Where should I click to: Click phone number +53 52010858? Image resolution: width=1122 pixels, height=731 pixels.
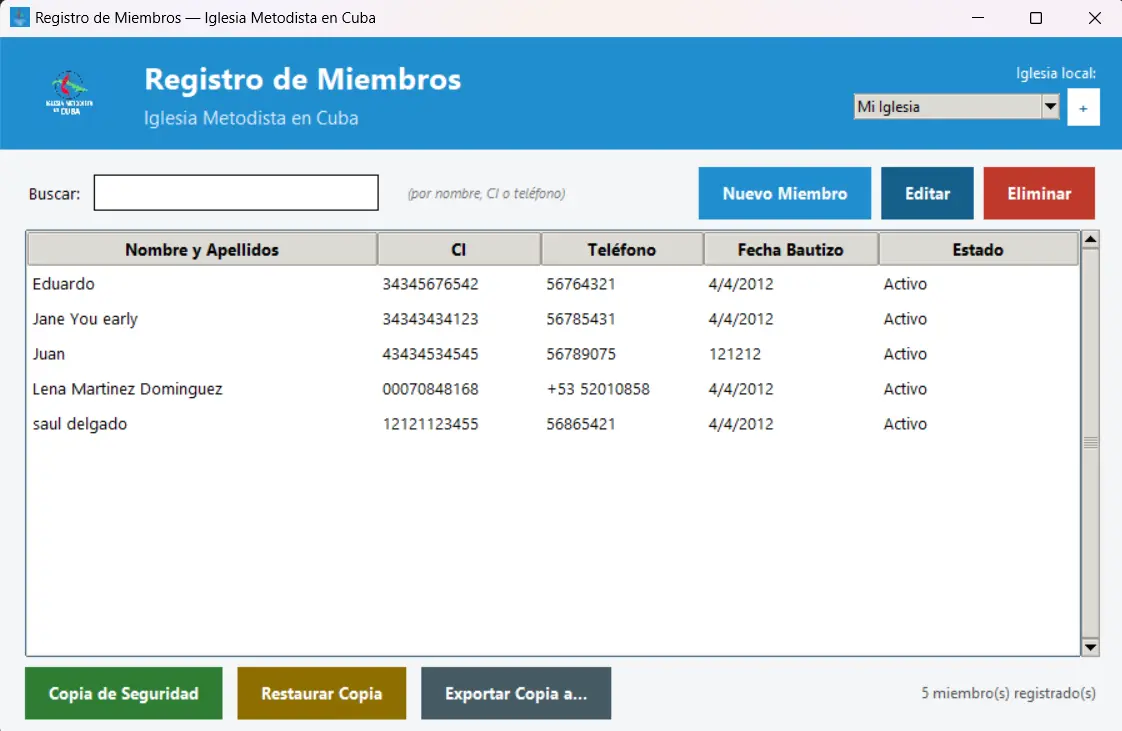pos(598,389)
